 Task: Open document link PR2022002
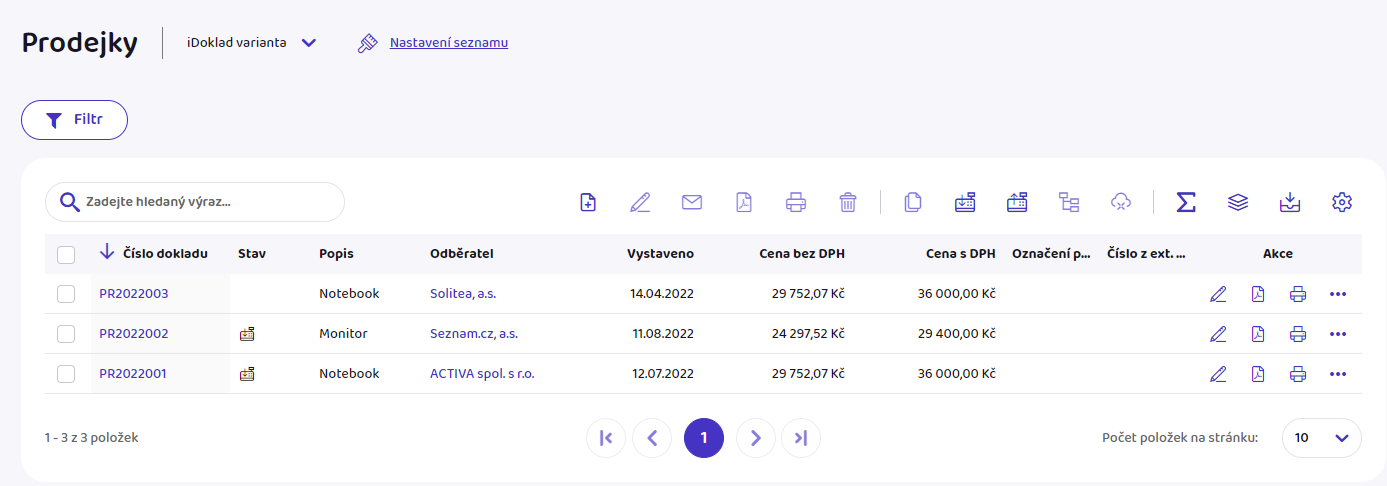coord(134,334)
